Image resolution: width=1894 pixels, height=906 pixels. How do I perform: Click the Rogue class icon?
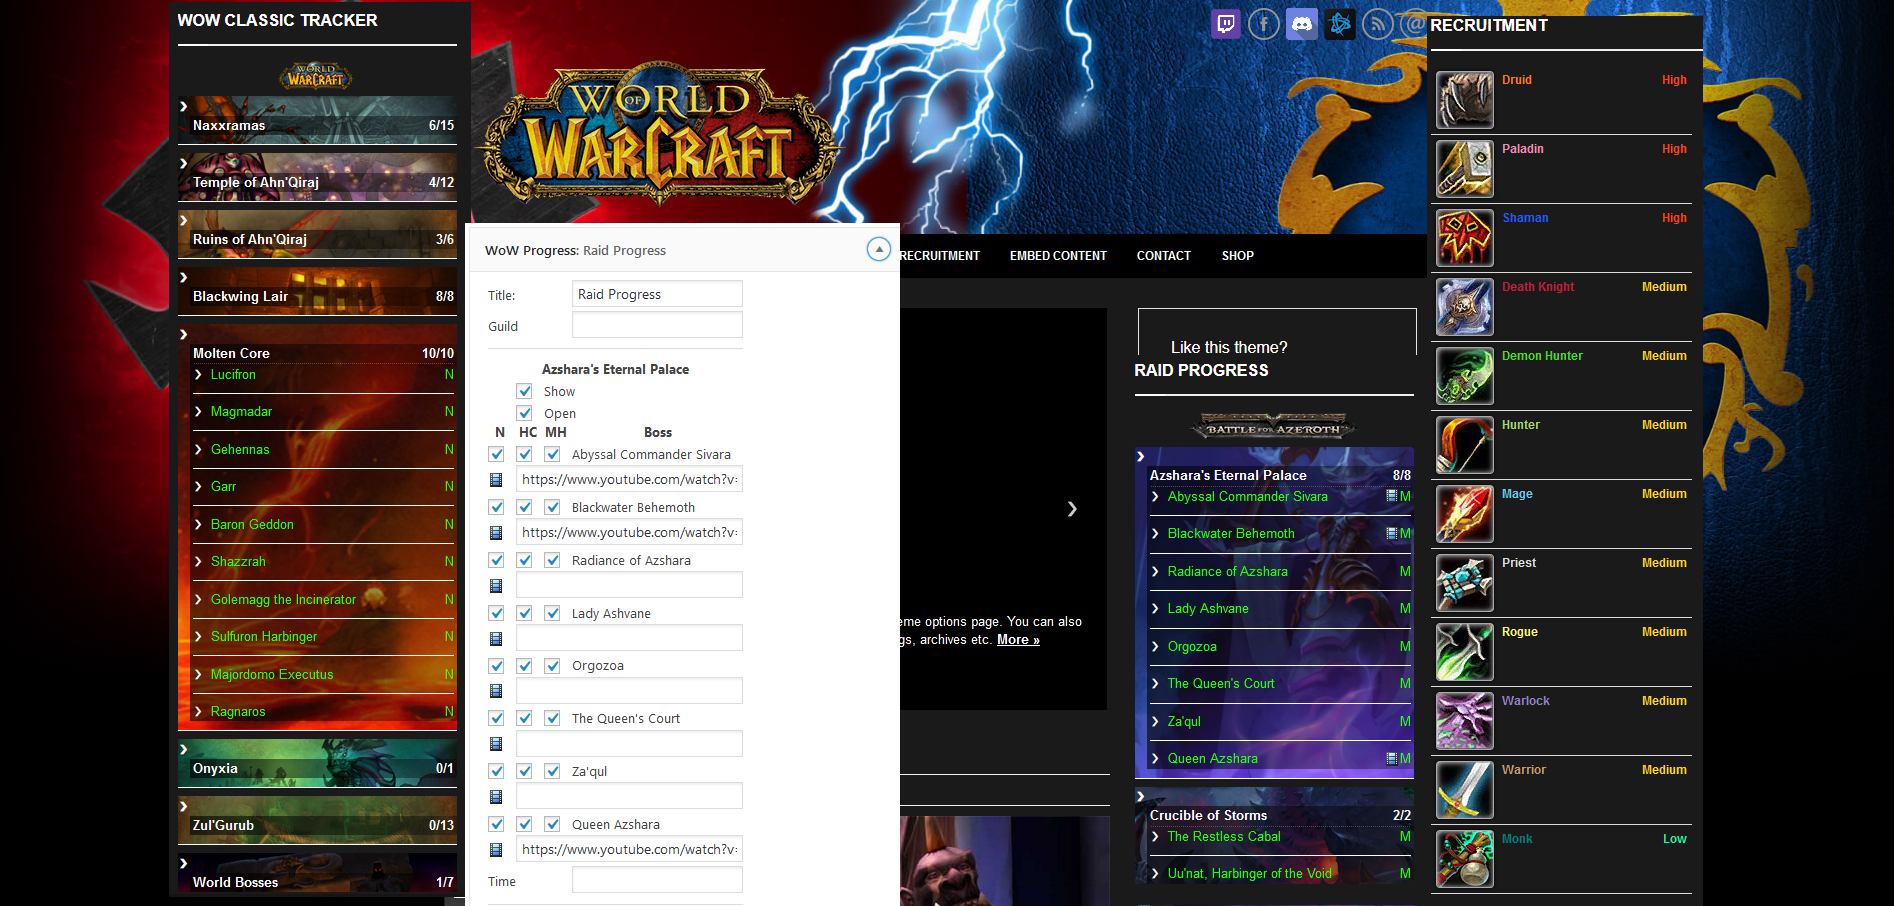point(1465,652)
